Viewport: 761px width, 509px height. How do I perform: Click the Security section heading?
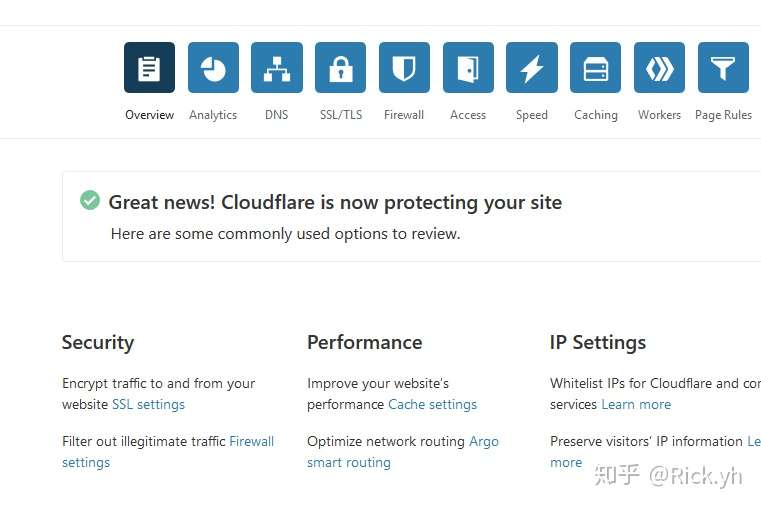98,343
